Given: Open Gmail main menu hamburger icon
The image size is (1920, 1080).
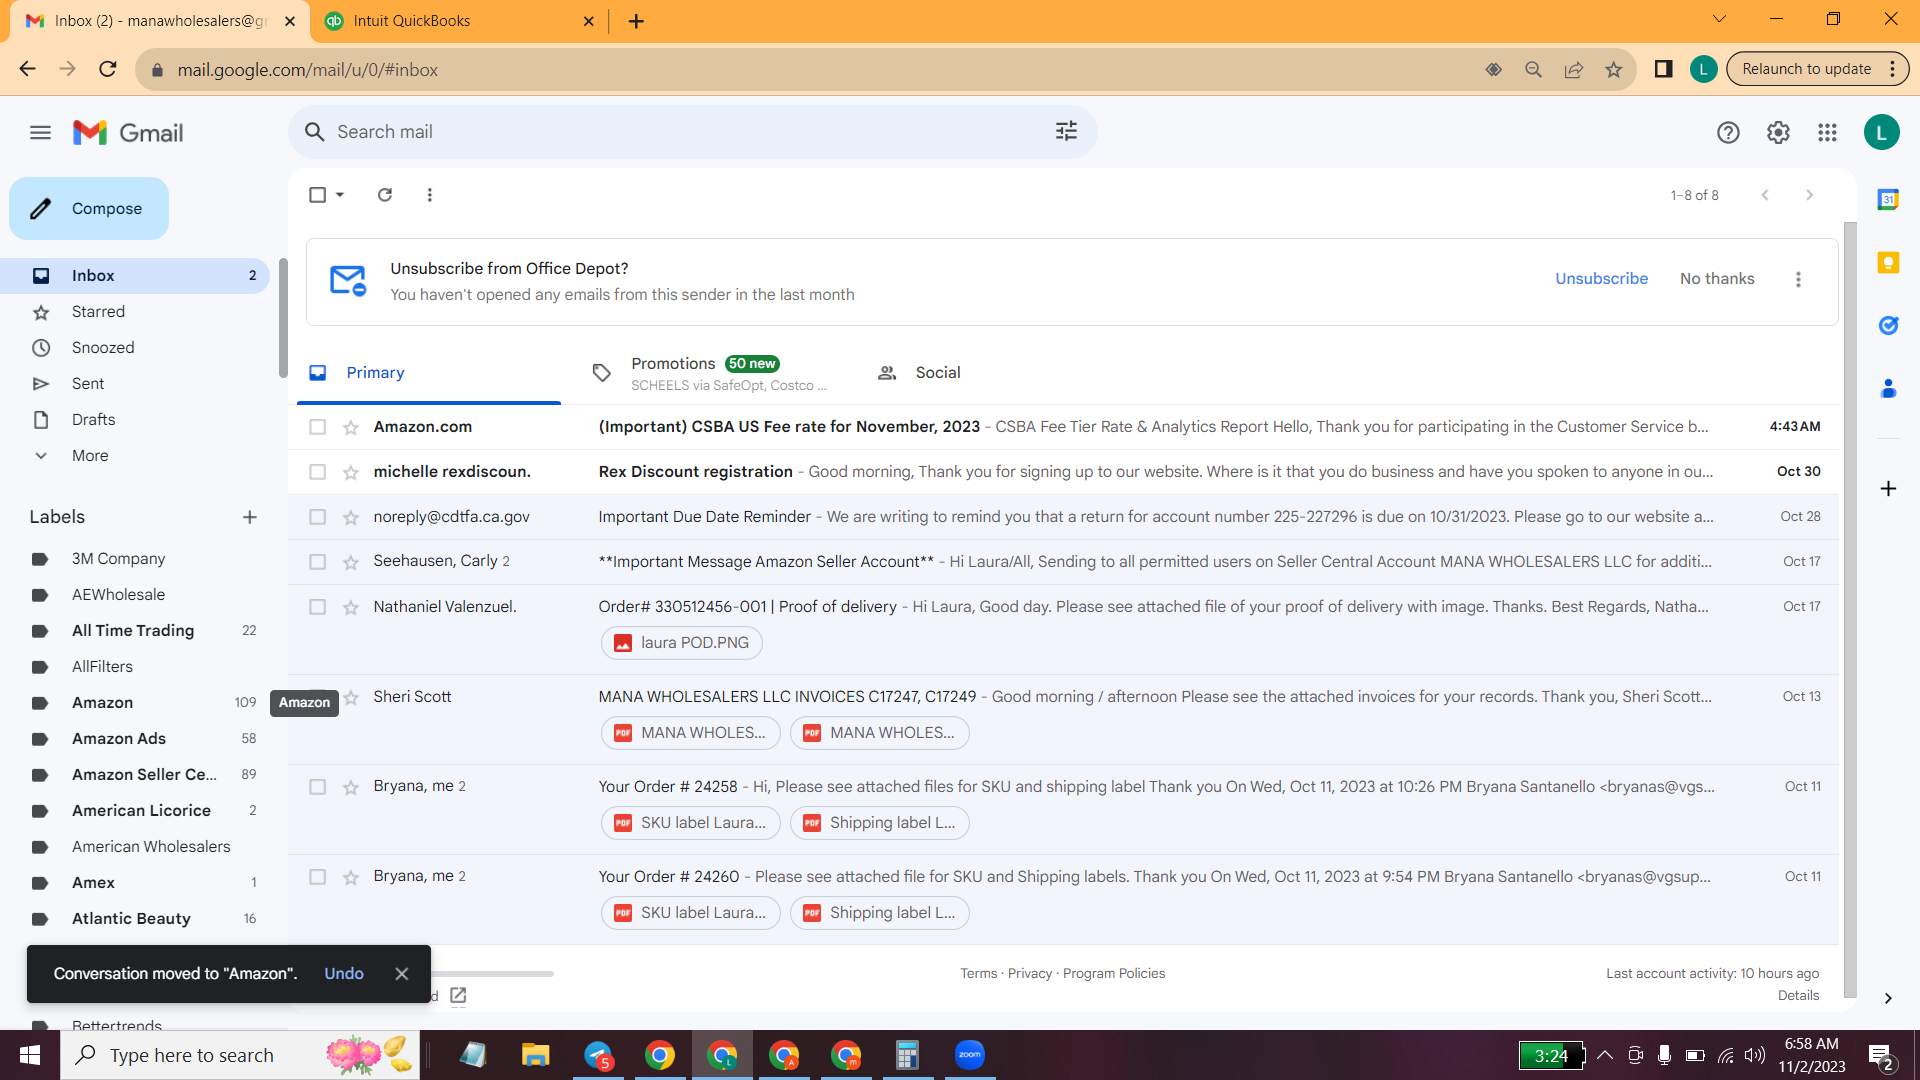Looking at the screenshot, I should pos(40,132).
